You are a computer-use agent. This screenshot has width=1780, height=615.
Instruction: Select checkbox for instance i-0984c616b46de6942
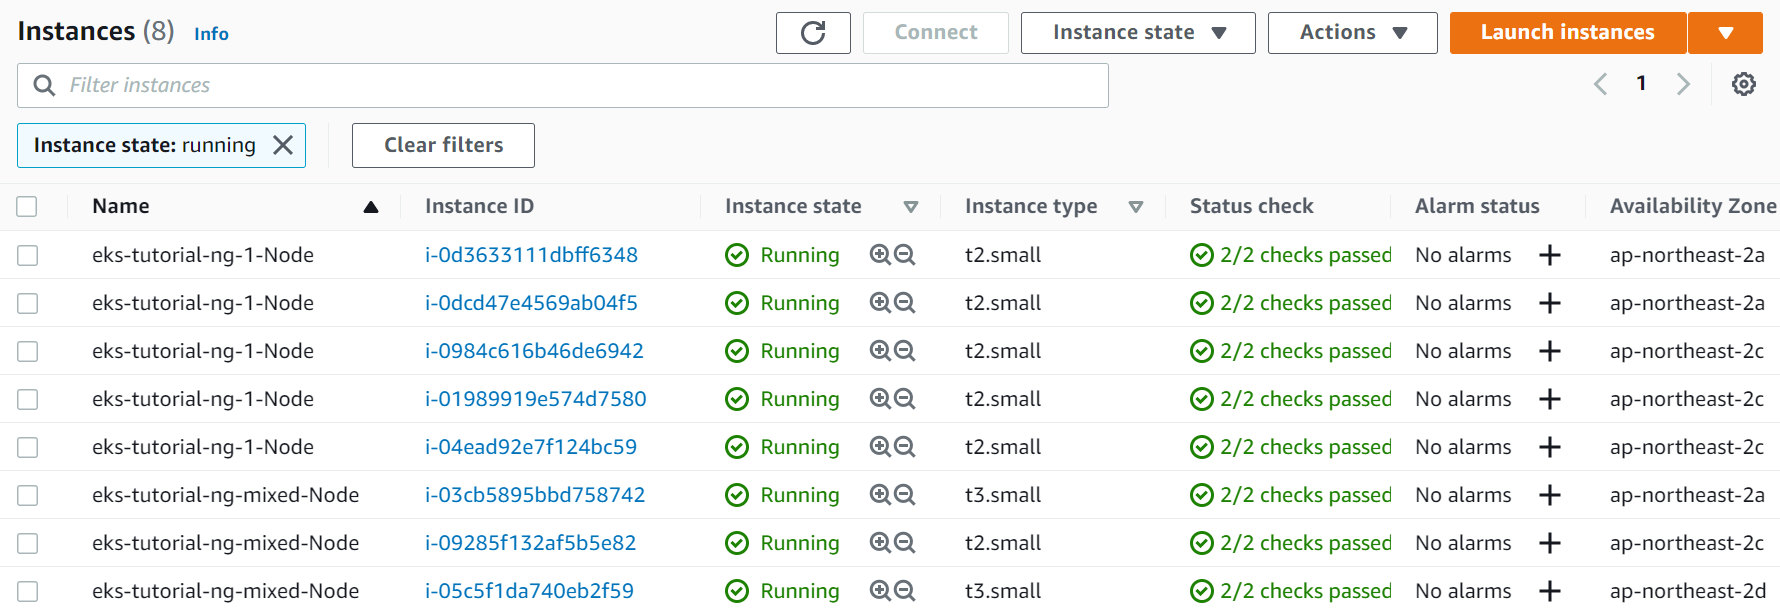tap(27, 351)
